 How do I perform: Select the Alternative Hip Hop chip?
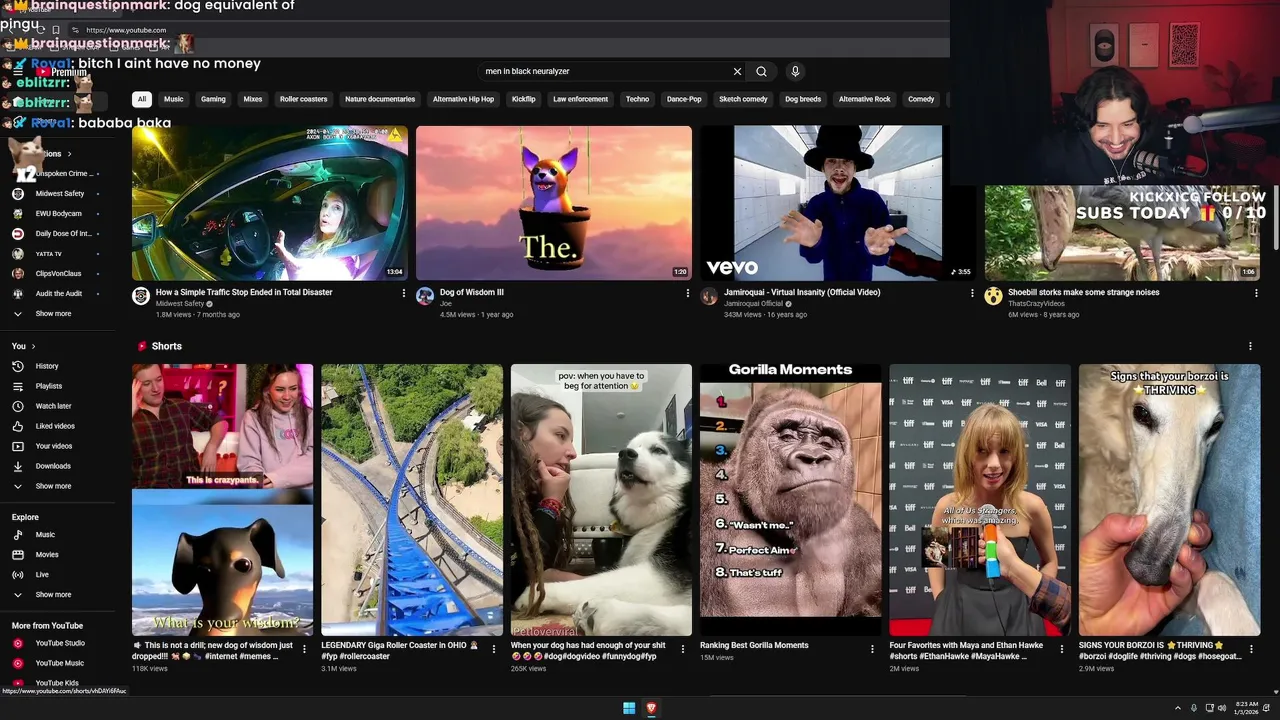(463, 99)
